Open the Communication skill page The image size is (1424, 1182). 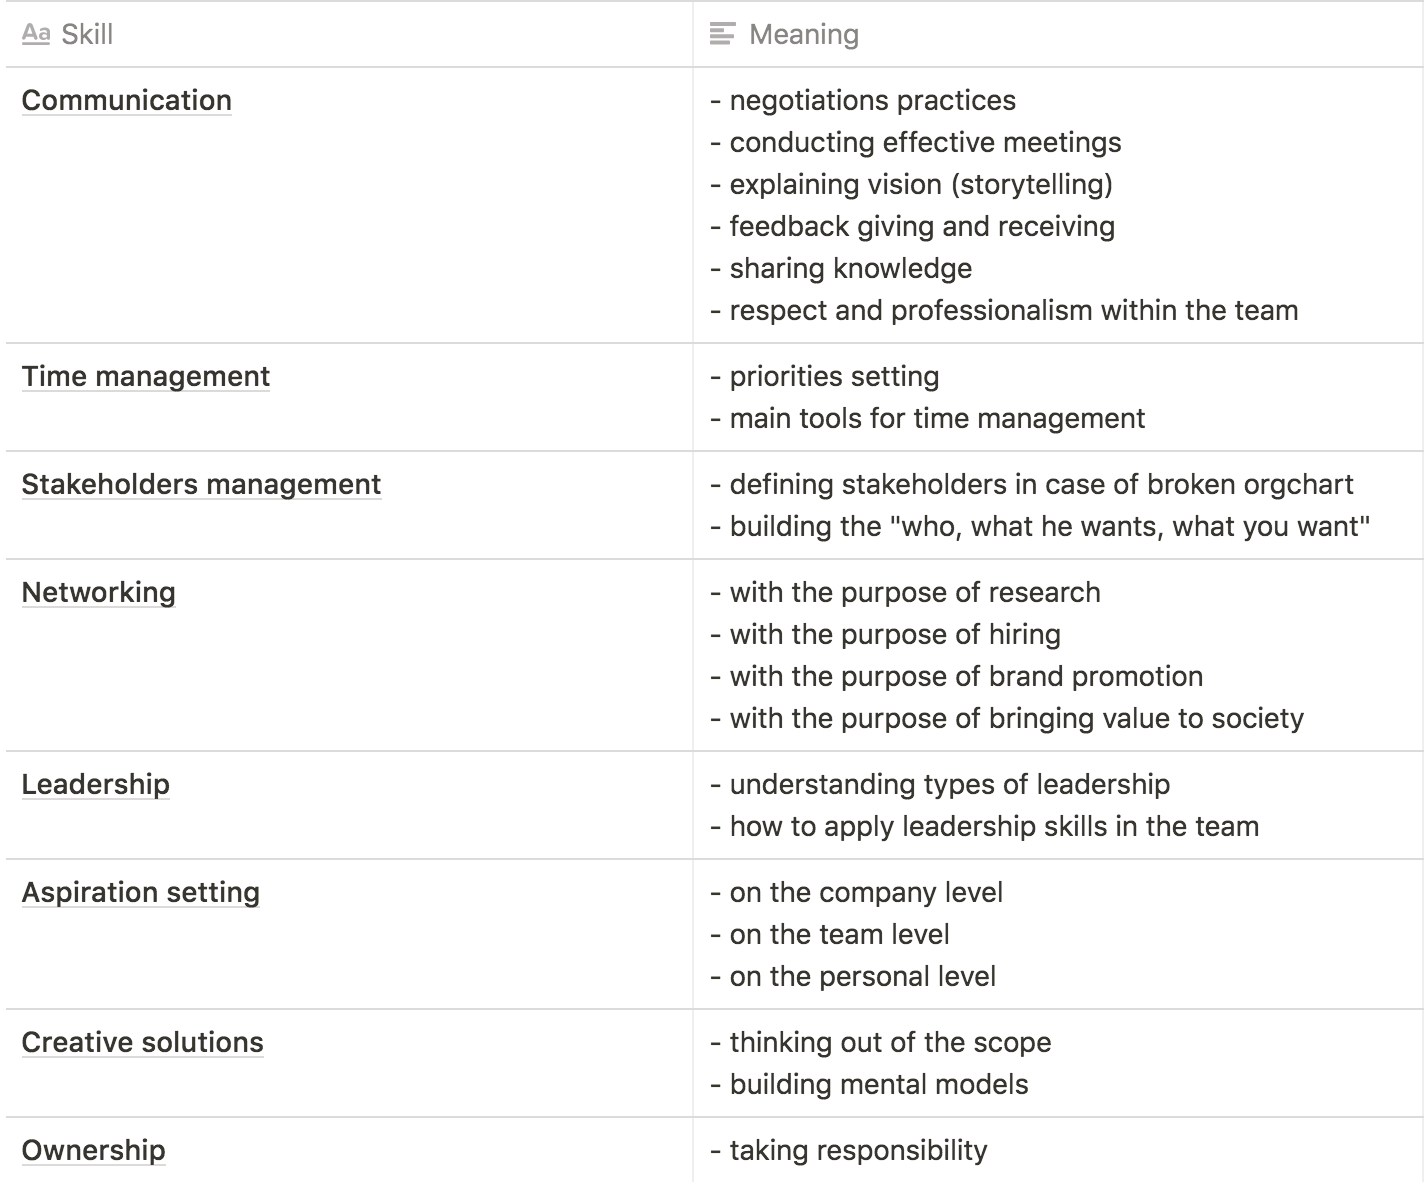tap(126, 100)
